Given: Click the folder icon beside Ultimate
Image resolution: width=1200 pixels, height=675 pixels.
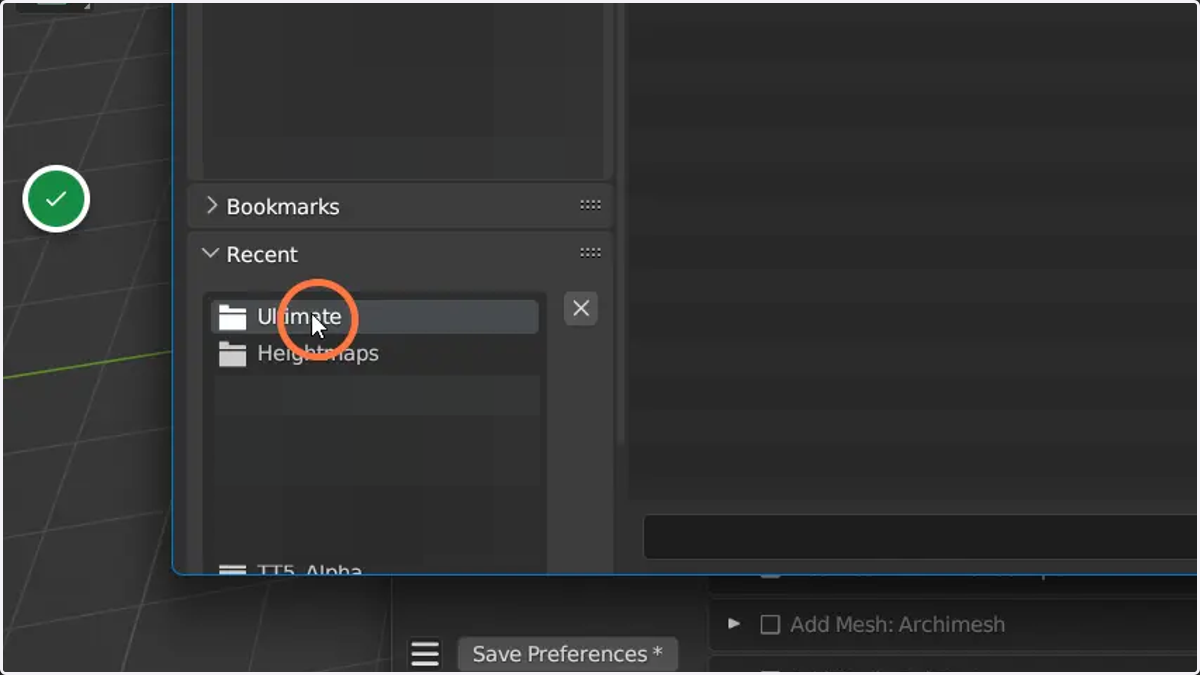Looking at the screenshot, I should (233, 318).
